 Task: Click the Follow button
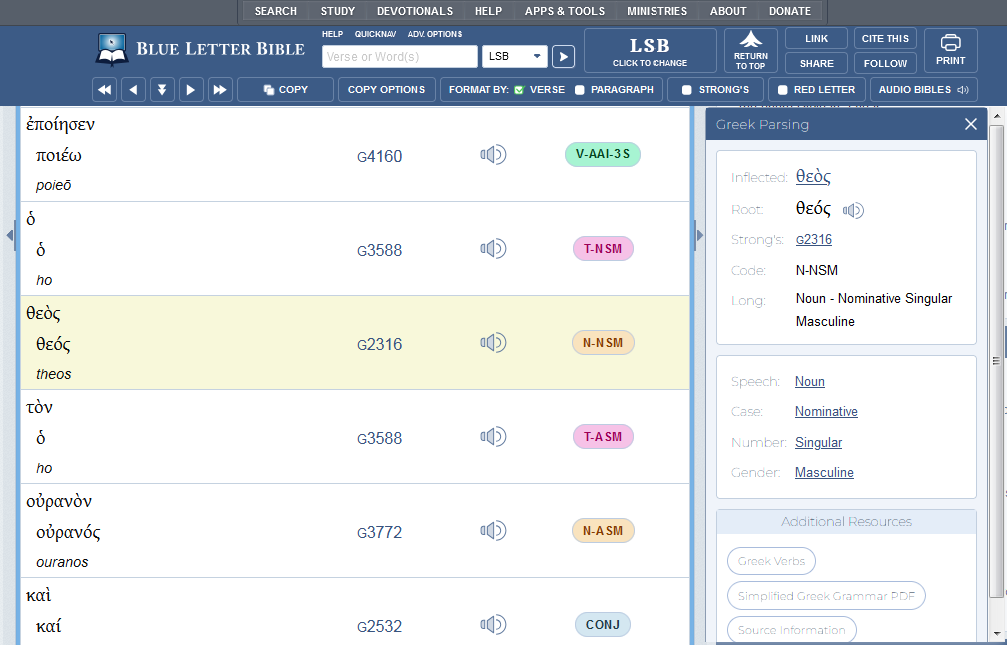pyautogui.click(x=885, y=63)
